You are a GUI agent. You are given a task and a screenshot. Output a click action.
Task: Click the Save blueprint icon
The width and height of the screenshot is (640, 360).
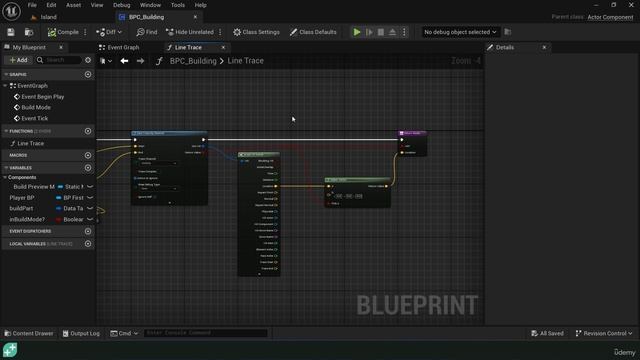11,32
